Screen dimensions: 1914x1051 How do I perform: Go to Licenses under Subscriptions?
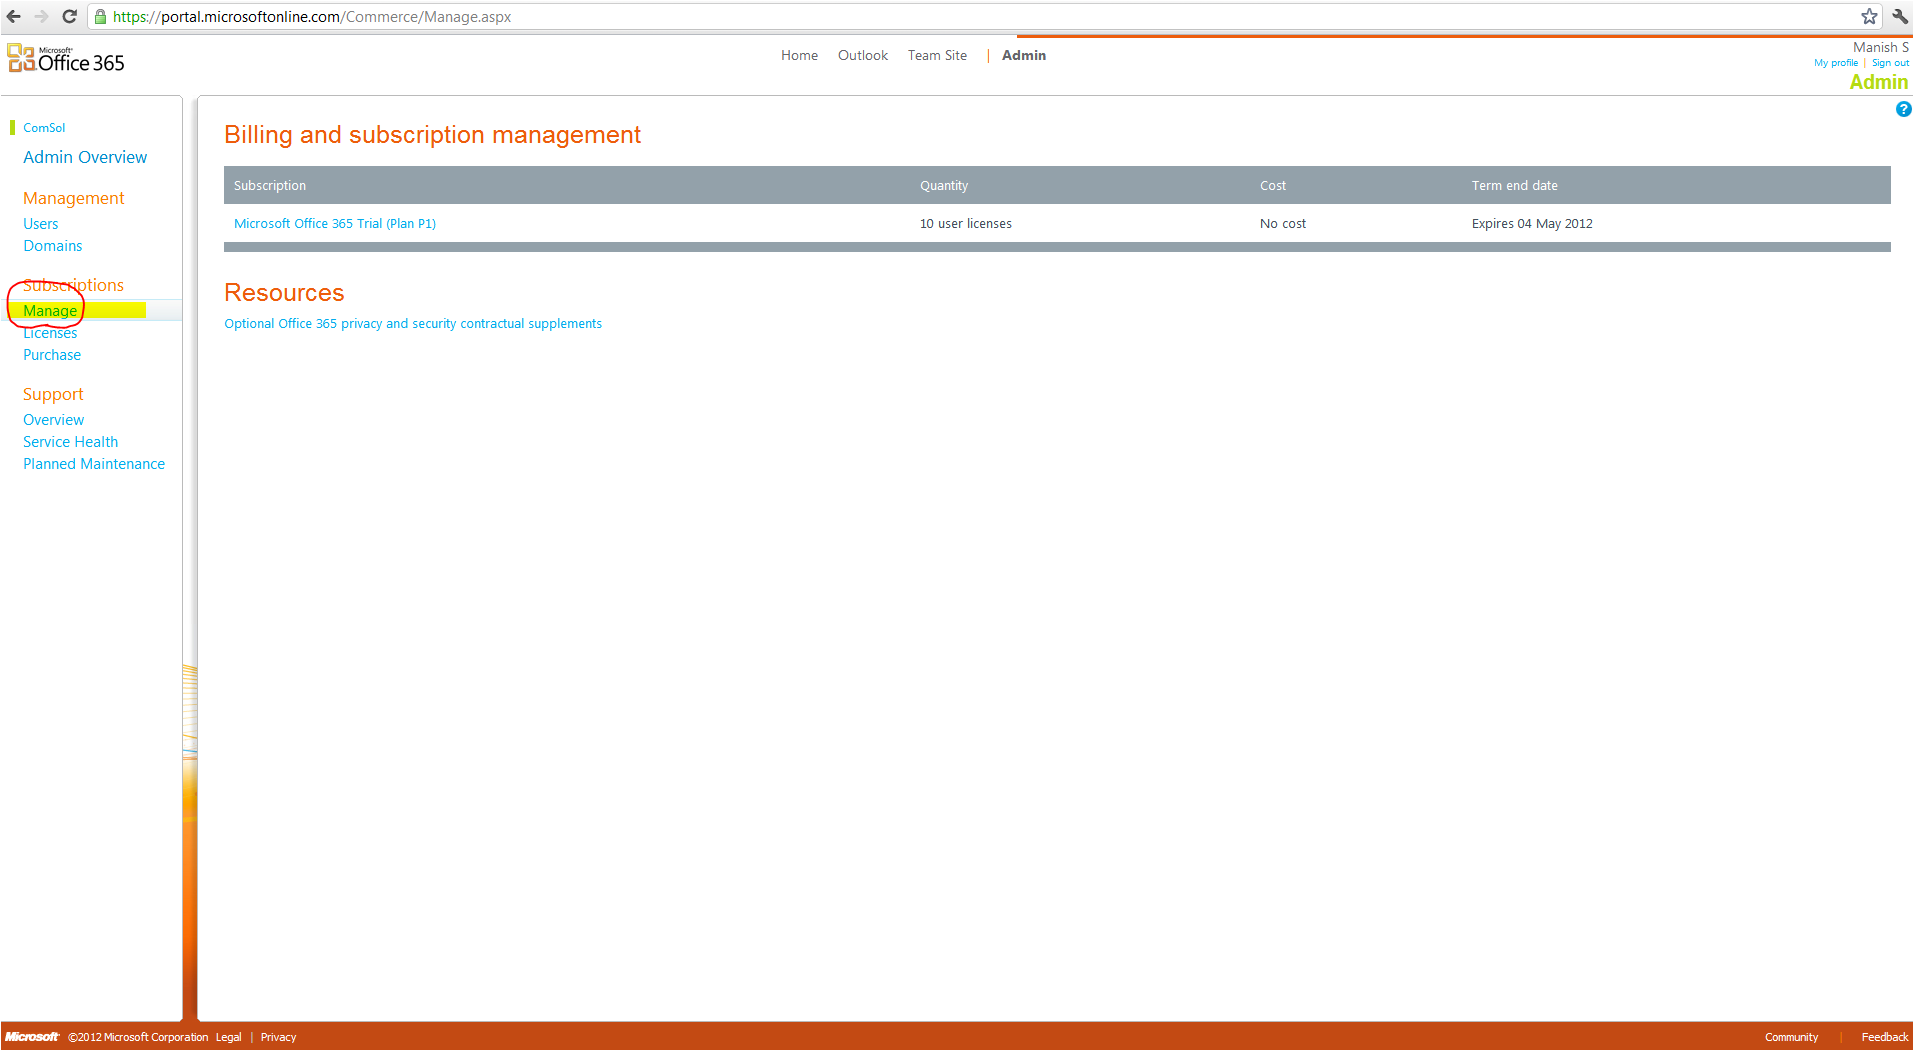tap(50, 334)
